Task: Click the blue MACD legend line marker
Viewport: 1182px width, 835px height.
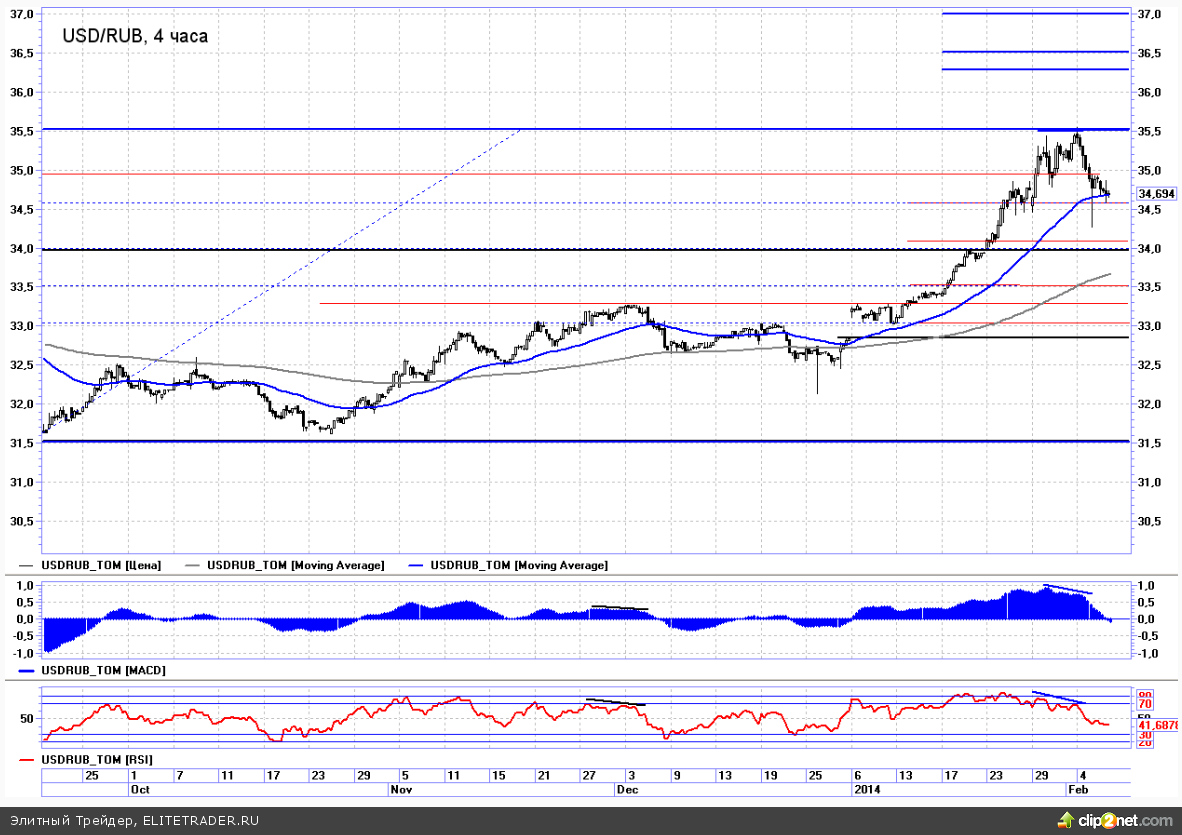Action: pos(27,668)
